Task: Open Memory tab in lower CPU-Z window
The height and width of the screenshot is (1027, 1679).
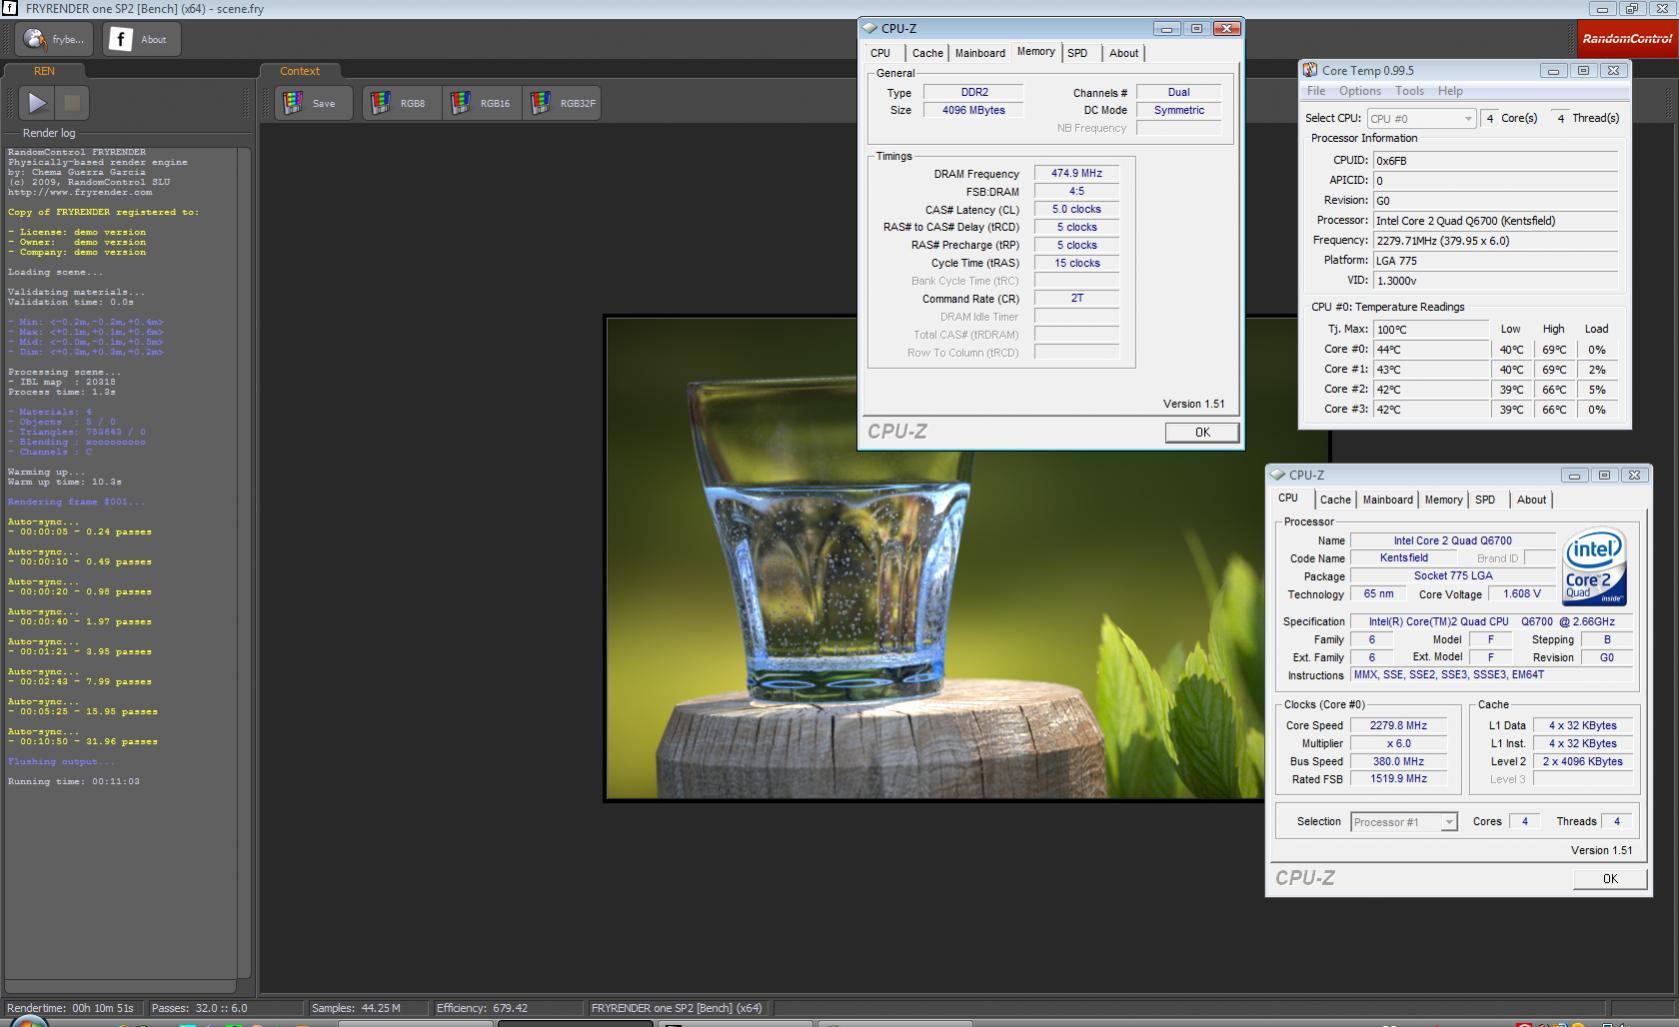Action: (1443, 500)
